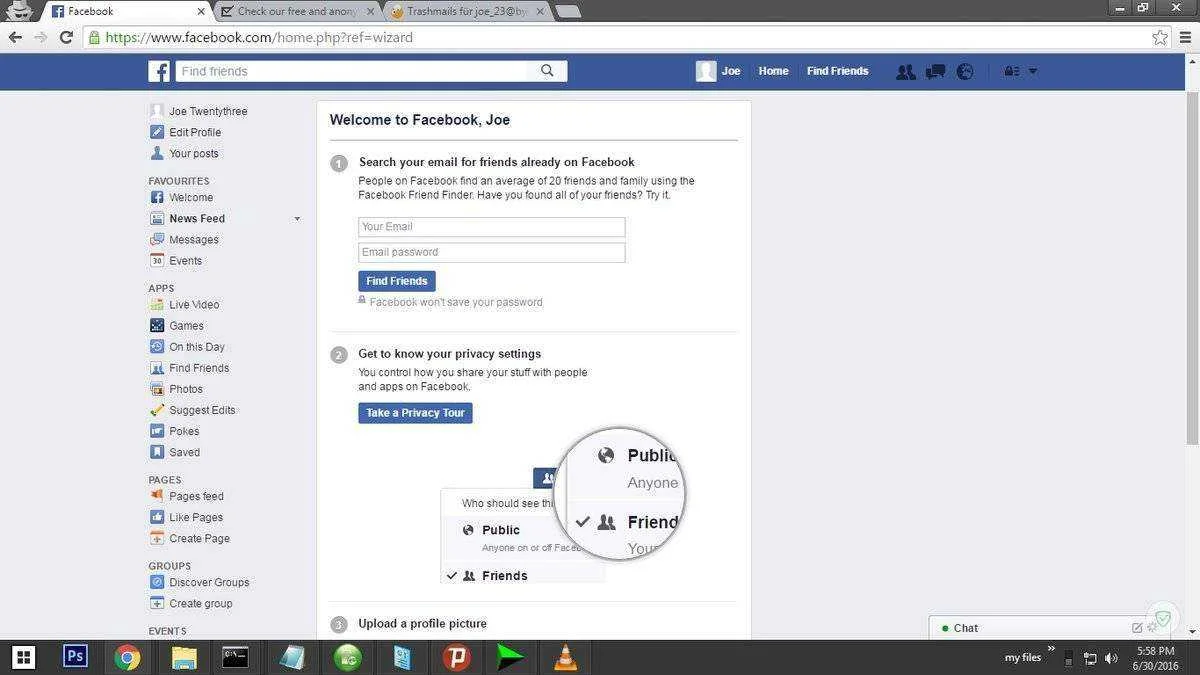The width and height of the screenshot is (1200, 675).
Task: Open messages icon in header
Action: point(936,71)
